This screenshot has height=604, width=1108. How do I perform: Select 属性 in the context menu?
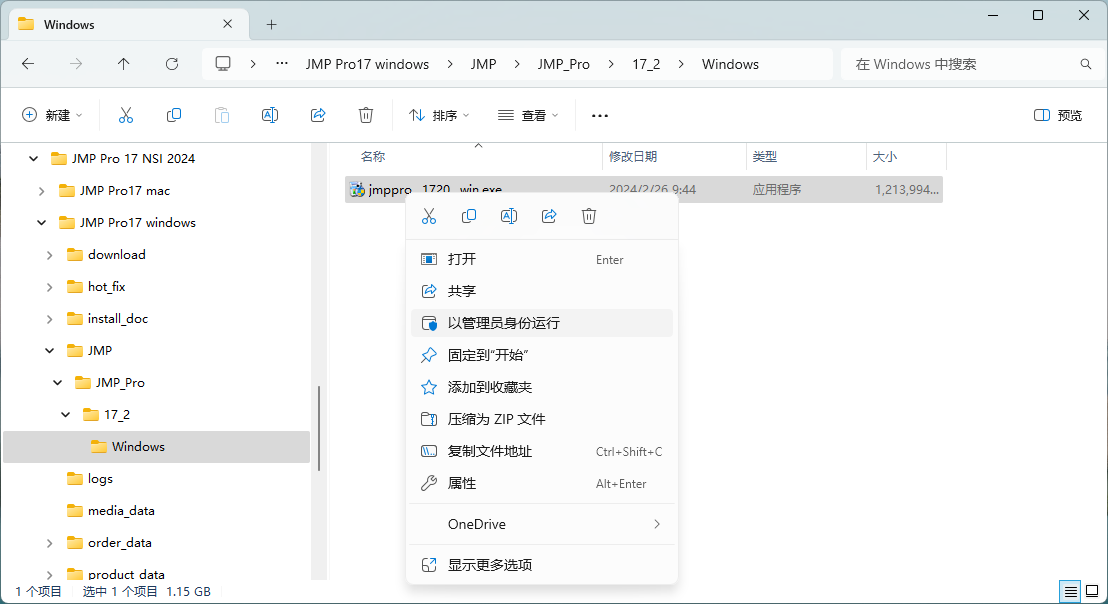click(542, 483)
